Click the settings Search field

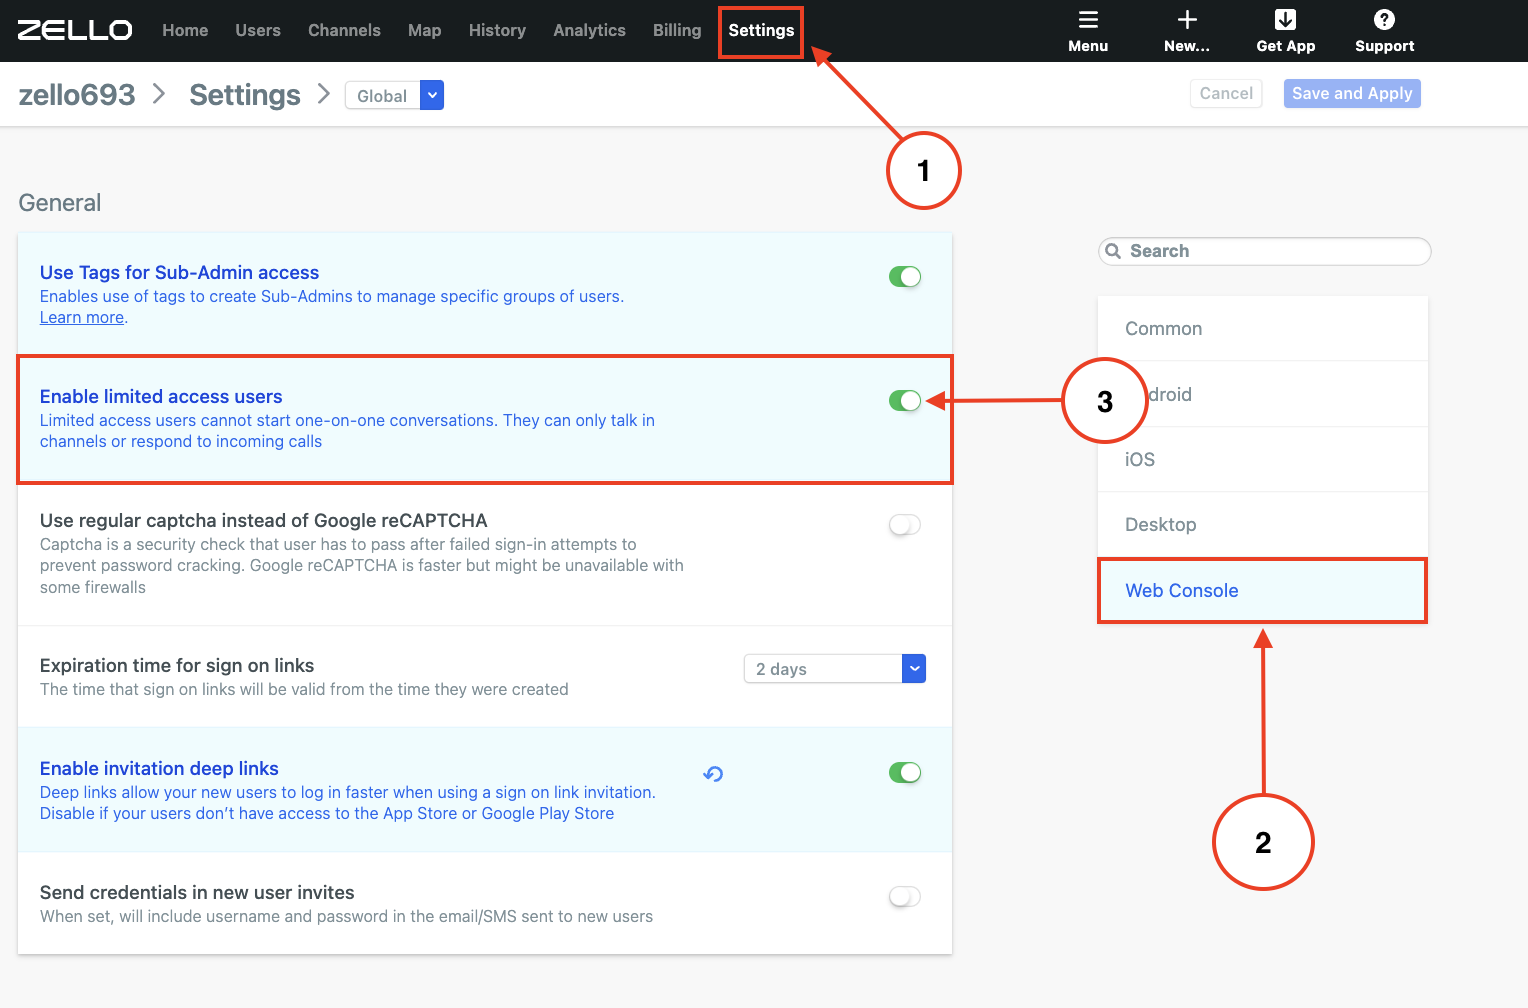[1263, 251]
